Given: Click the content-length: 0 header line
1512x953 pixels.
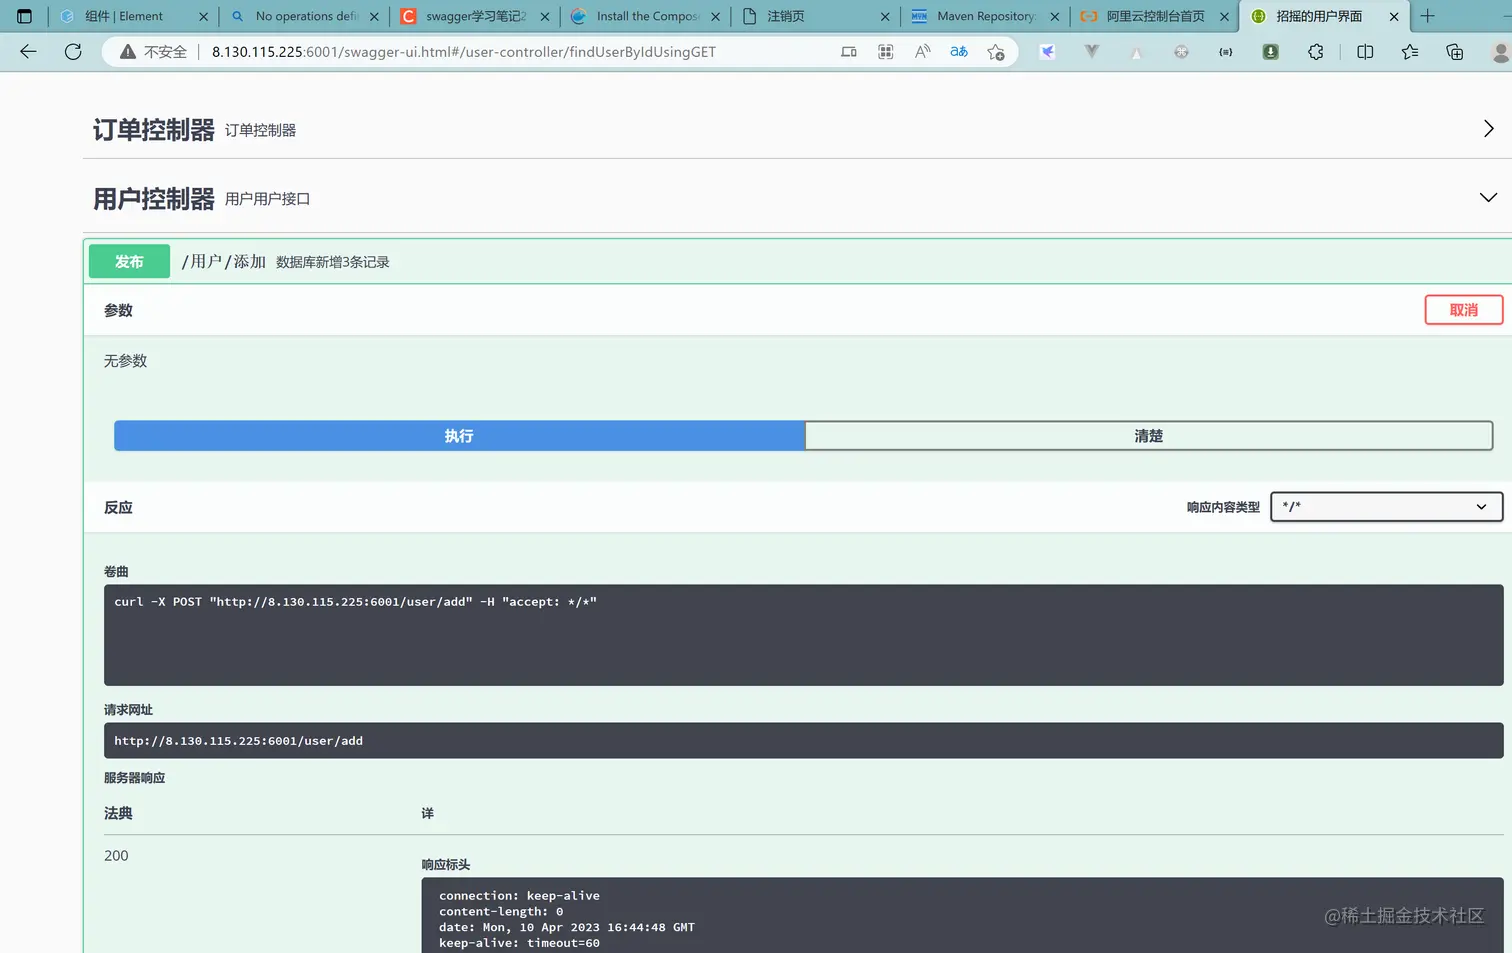Looking at the screenshot, I should tap(501, 912).
